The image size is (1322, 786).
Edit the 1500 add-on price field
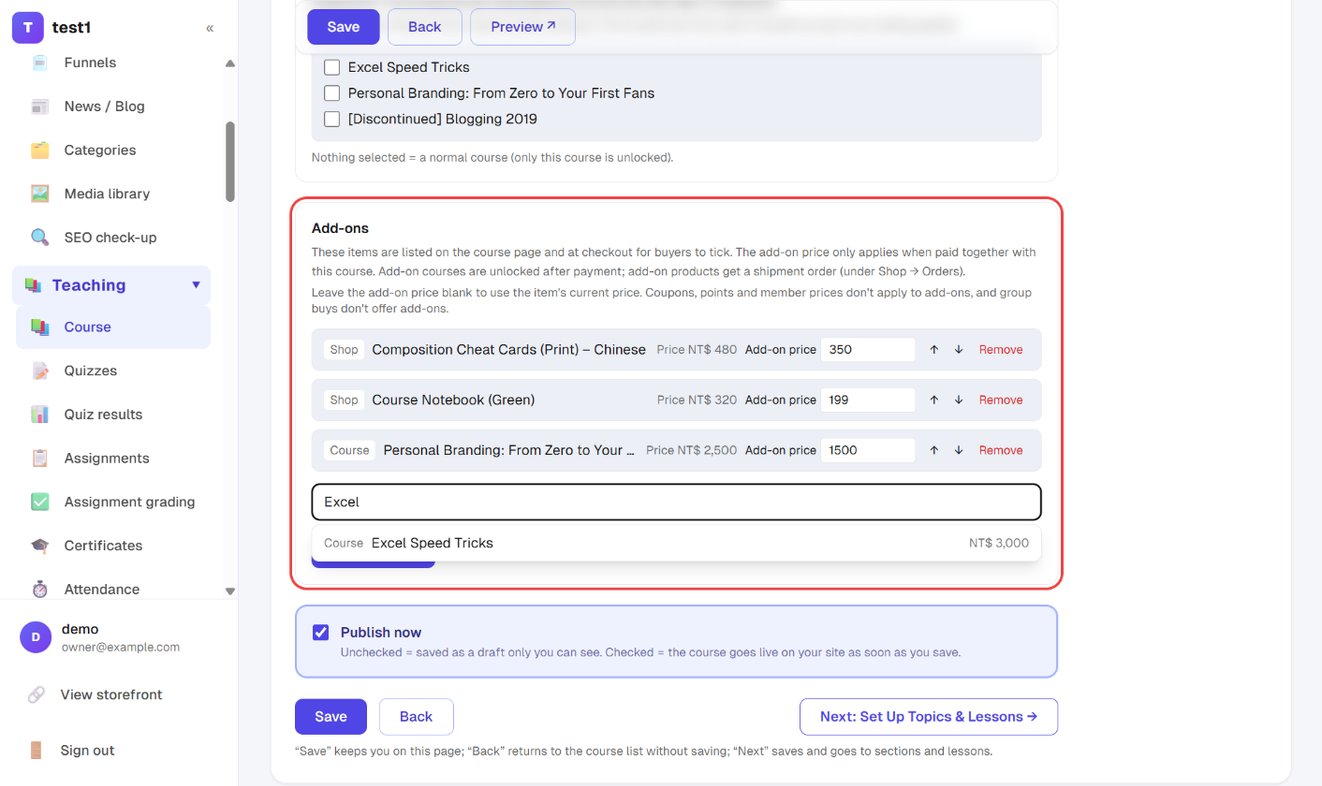868,450
